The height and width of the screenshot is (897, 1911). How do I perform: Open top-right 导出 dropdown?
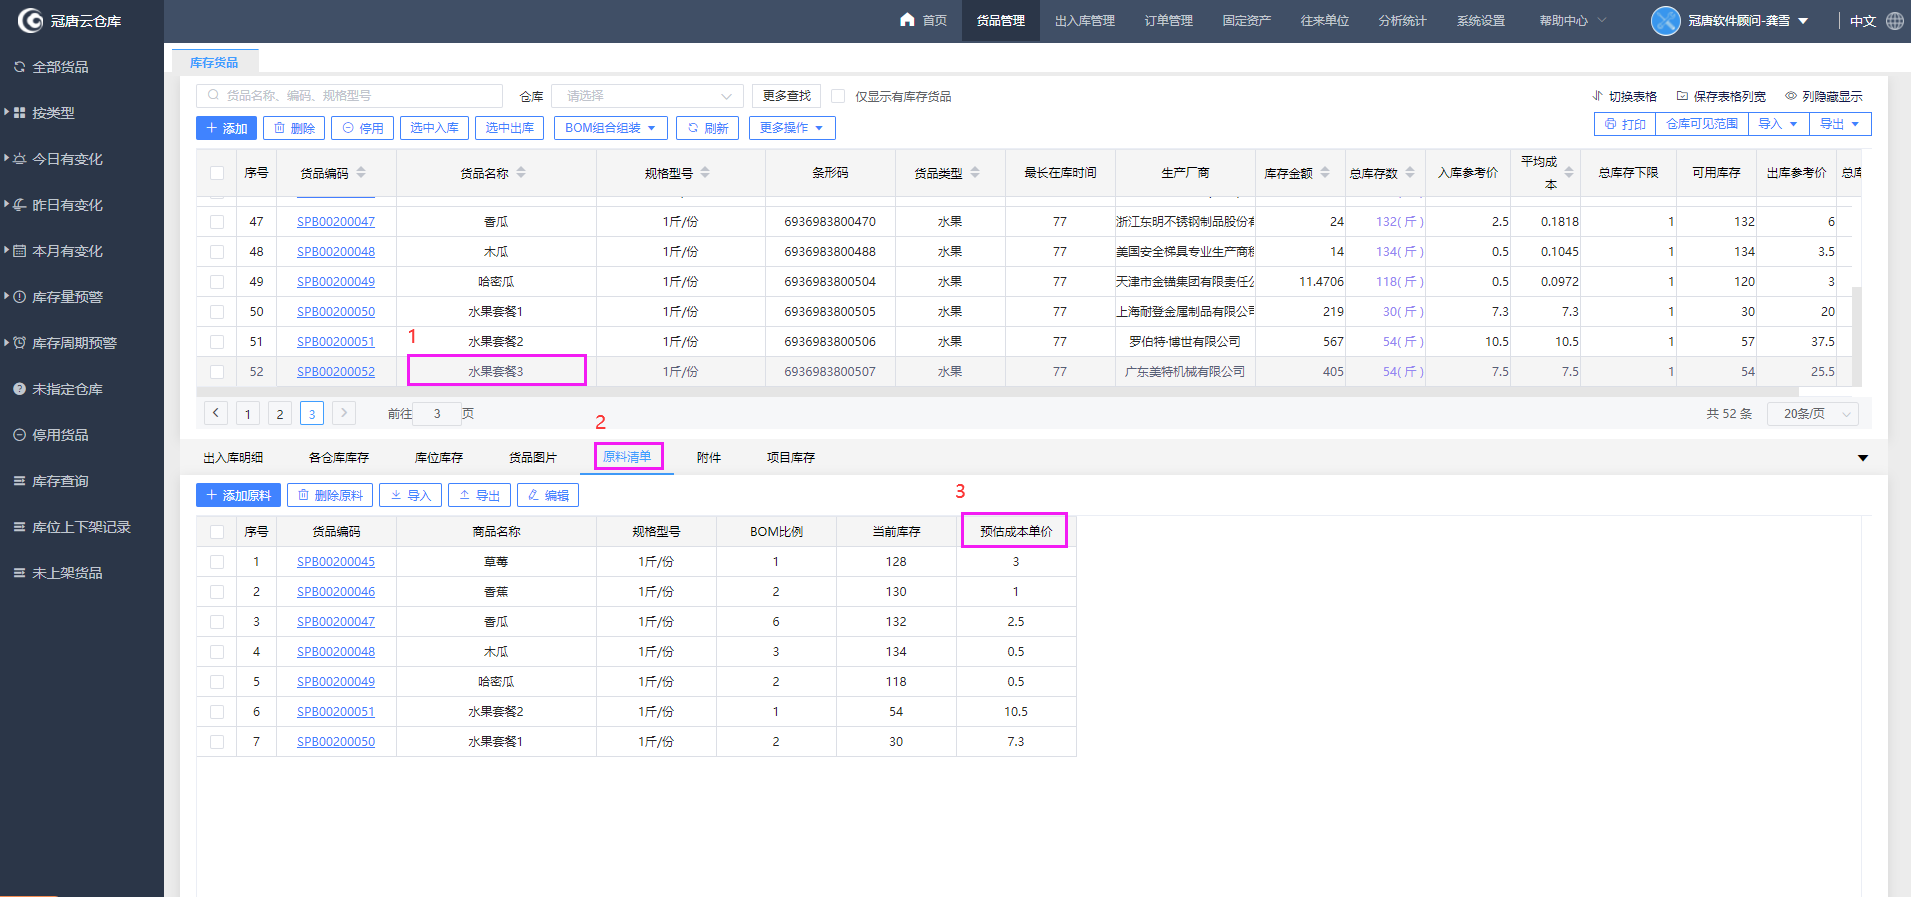pyautogui.click(x=1840, y=124)
